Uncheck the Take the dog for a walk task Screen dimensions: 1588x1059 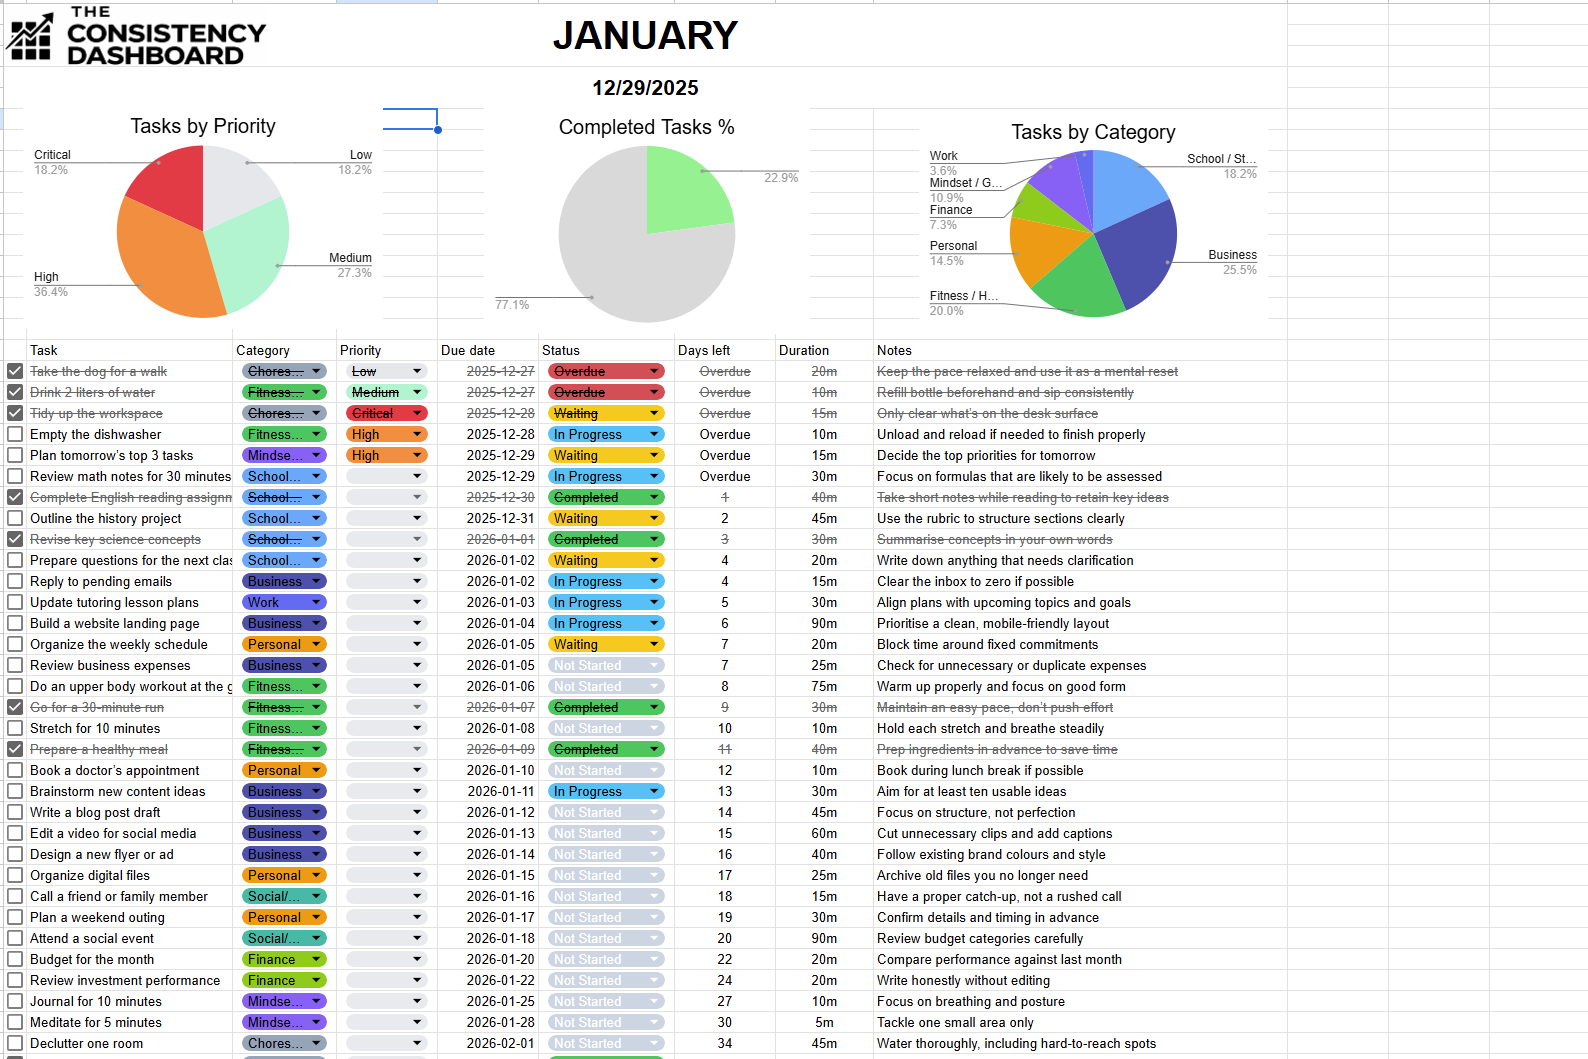pyautogui.click(x=15, y=371)
